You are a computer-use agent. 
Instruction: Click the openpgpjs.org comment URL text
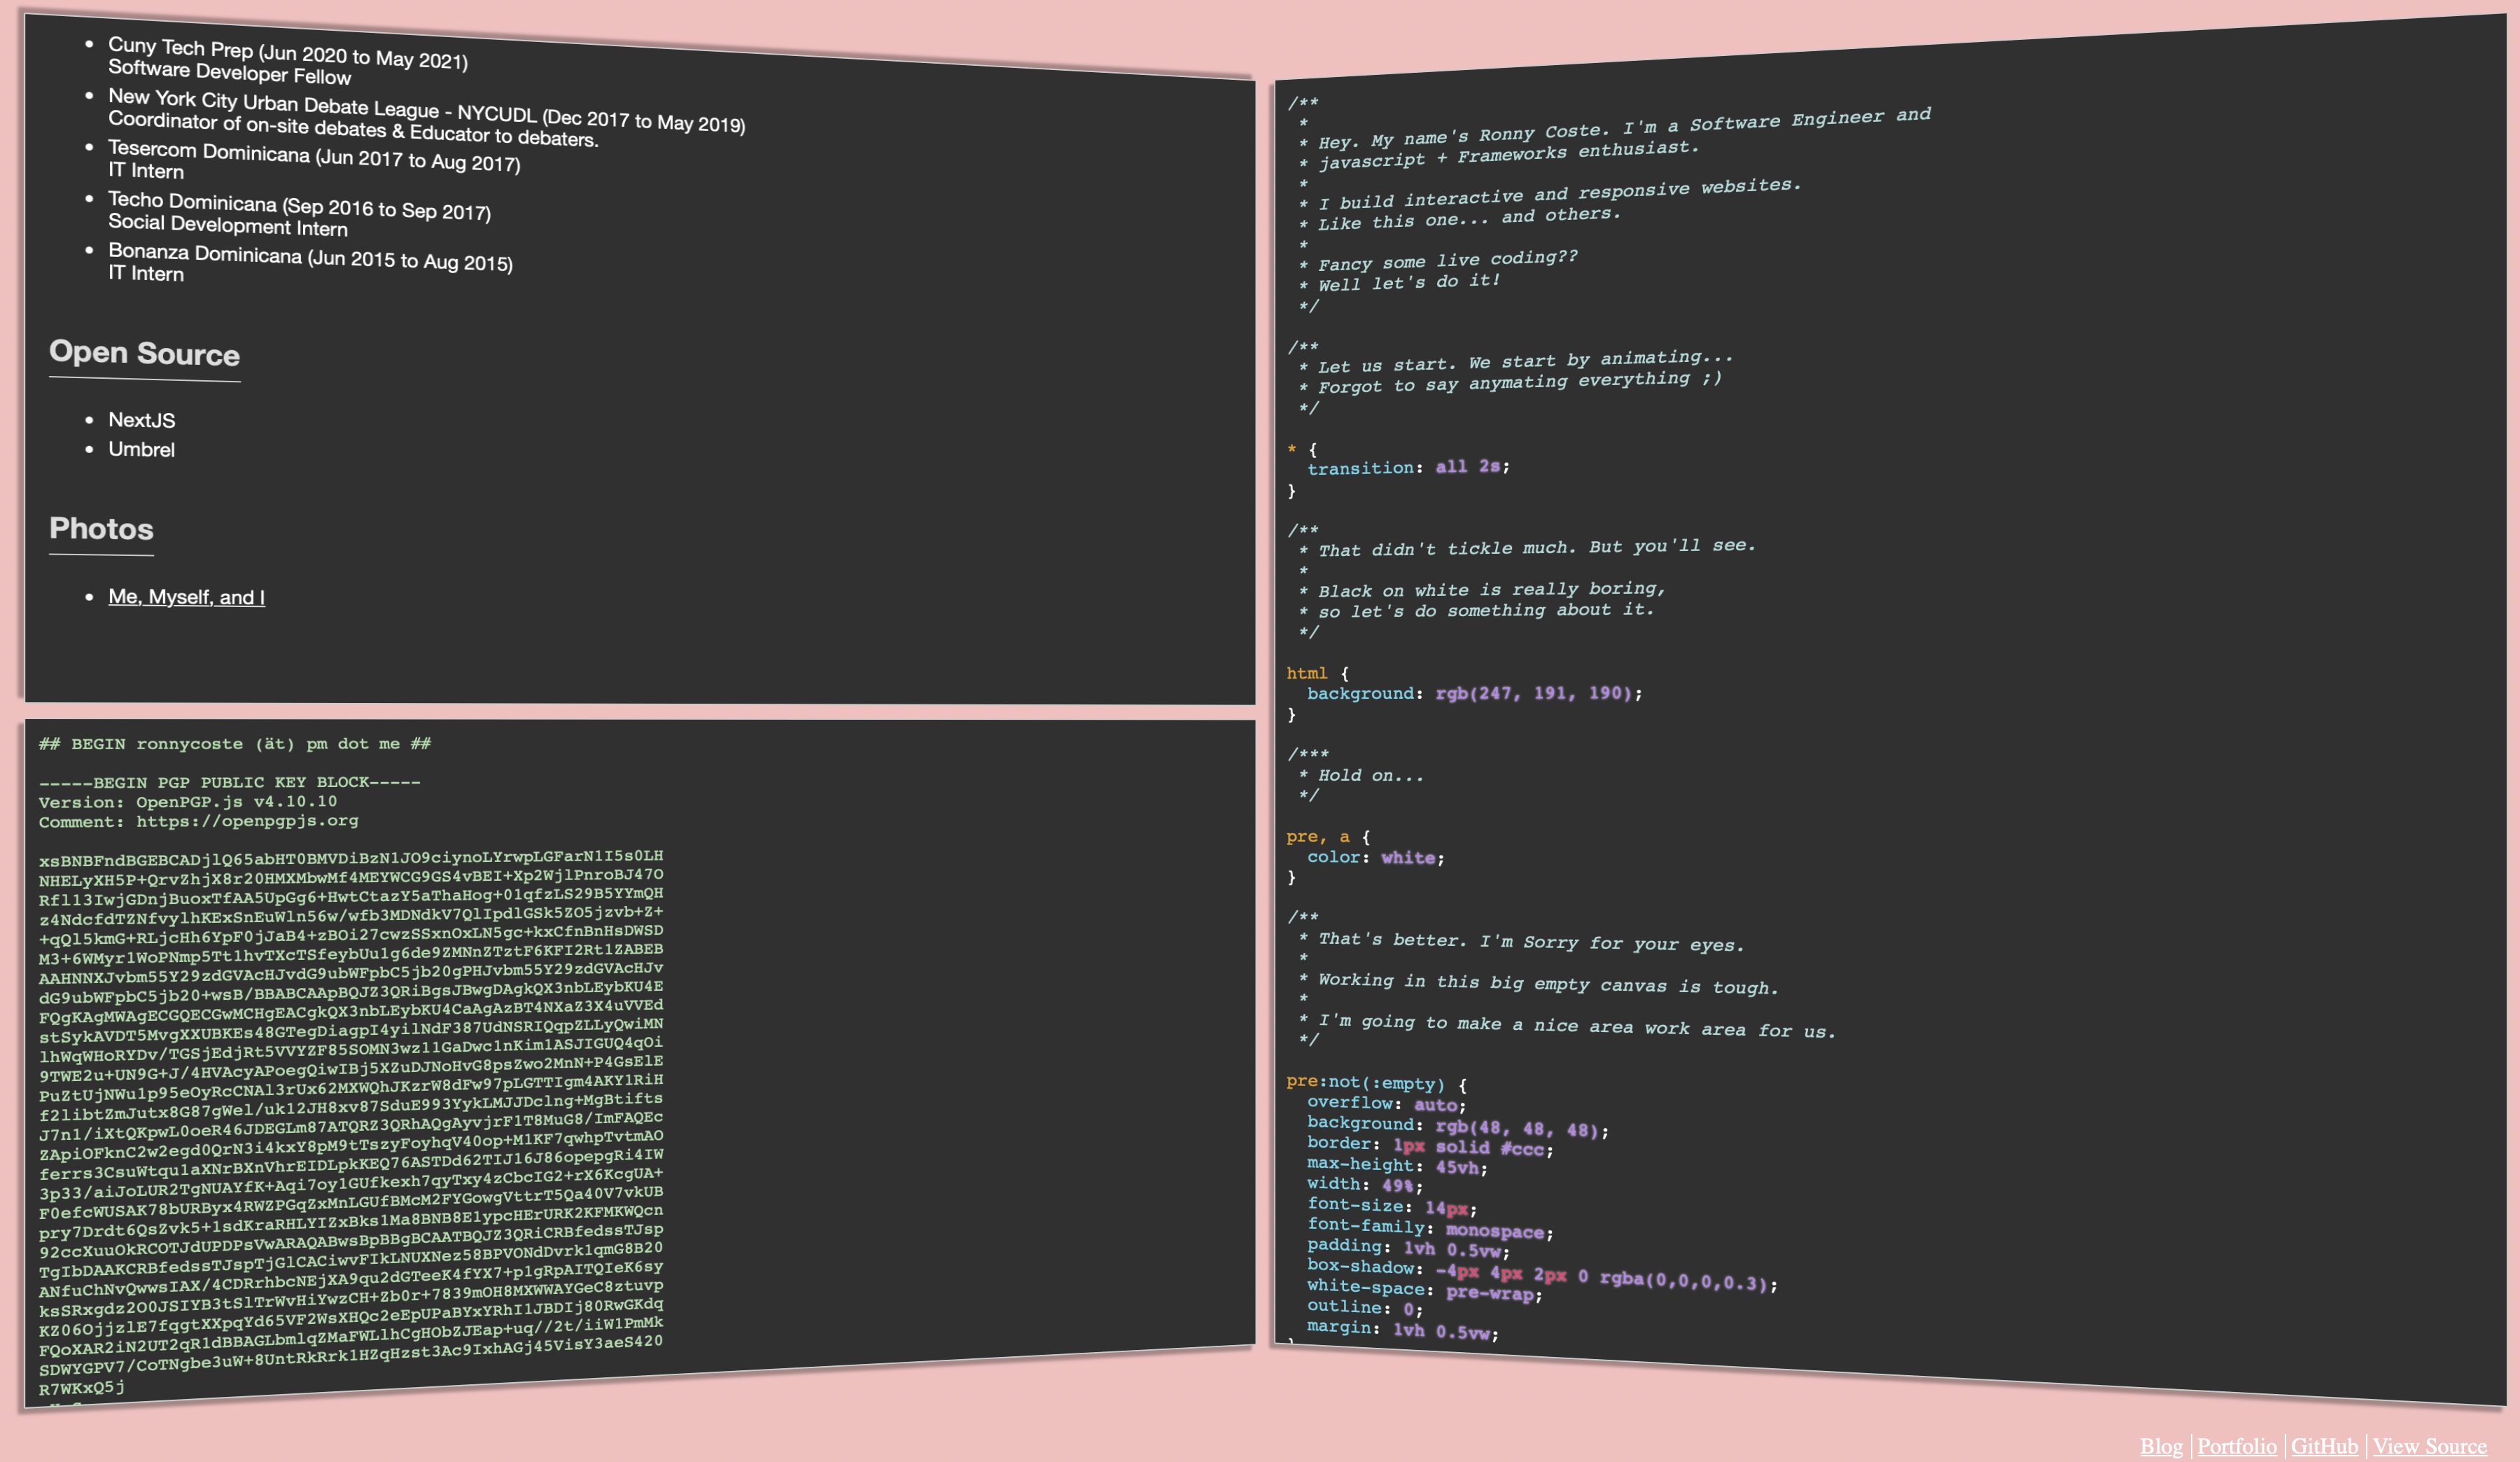point(247,821)
